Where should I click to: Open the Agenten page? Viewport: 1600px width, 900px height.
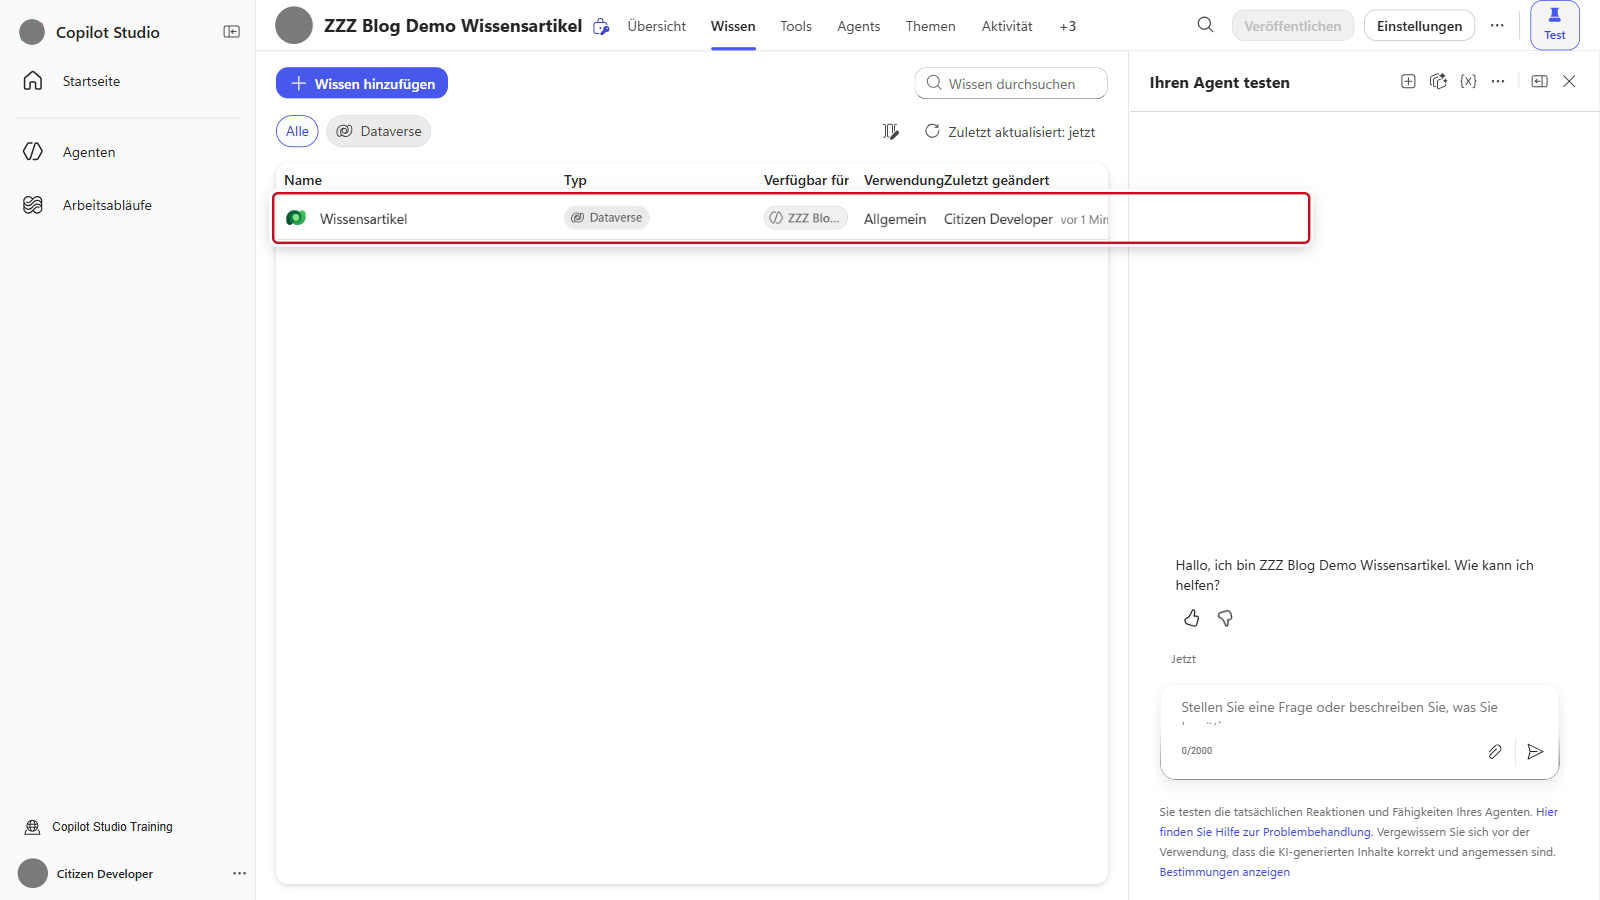coord(89,152)
